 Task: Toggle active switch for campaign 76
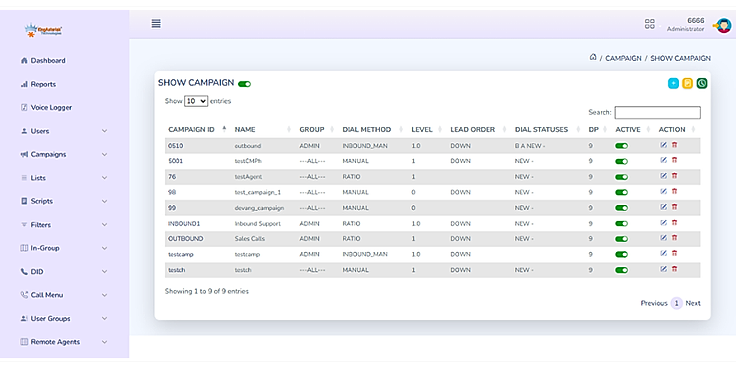pyautogui.click(x=621, y=177)
